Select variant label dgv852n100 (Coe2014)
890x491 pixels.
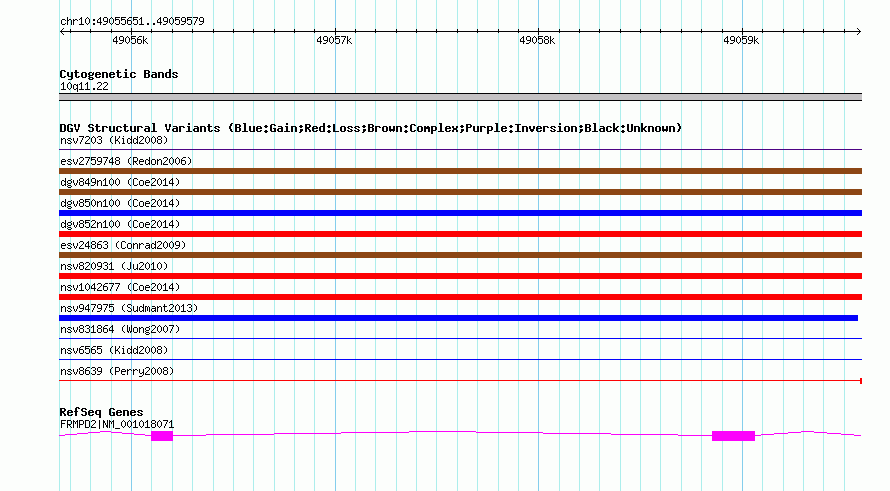pyautogui.click(x=120, y=224)
